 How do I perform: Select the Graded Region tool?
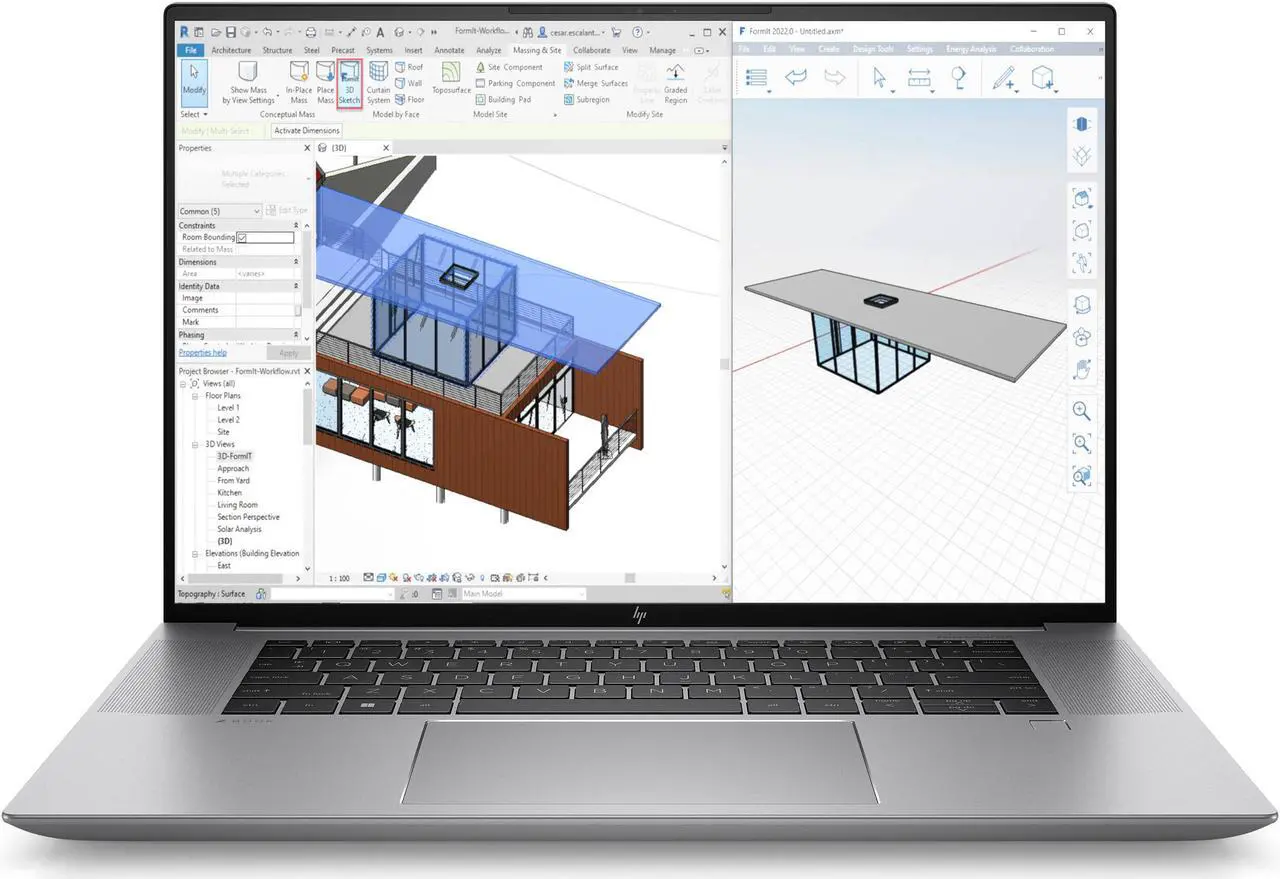(676, 82)
